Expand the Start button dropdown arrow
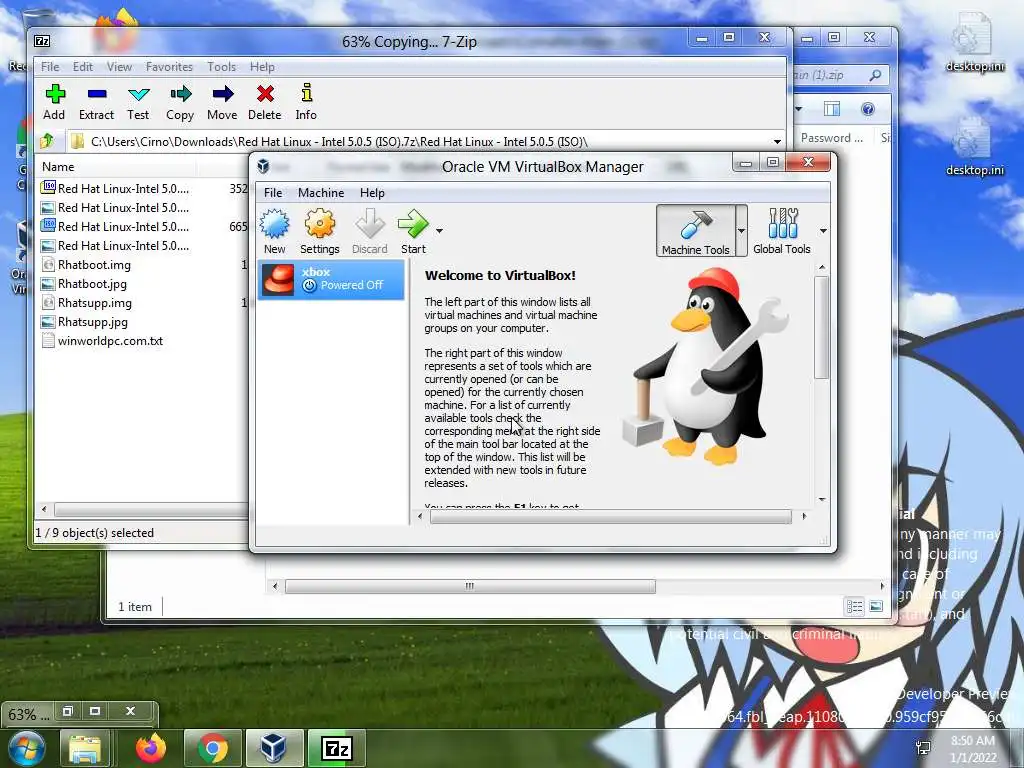The width and height of the screenshot is (1024, 768). coord(440,231)
